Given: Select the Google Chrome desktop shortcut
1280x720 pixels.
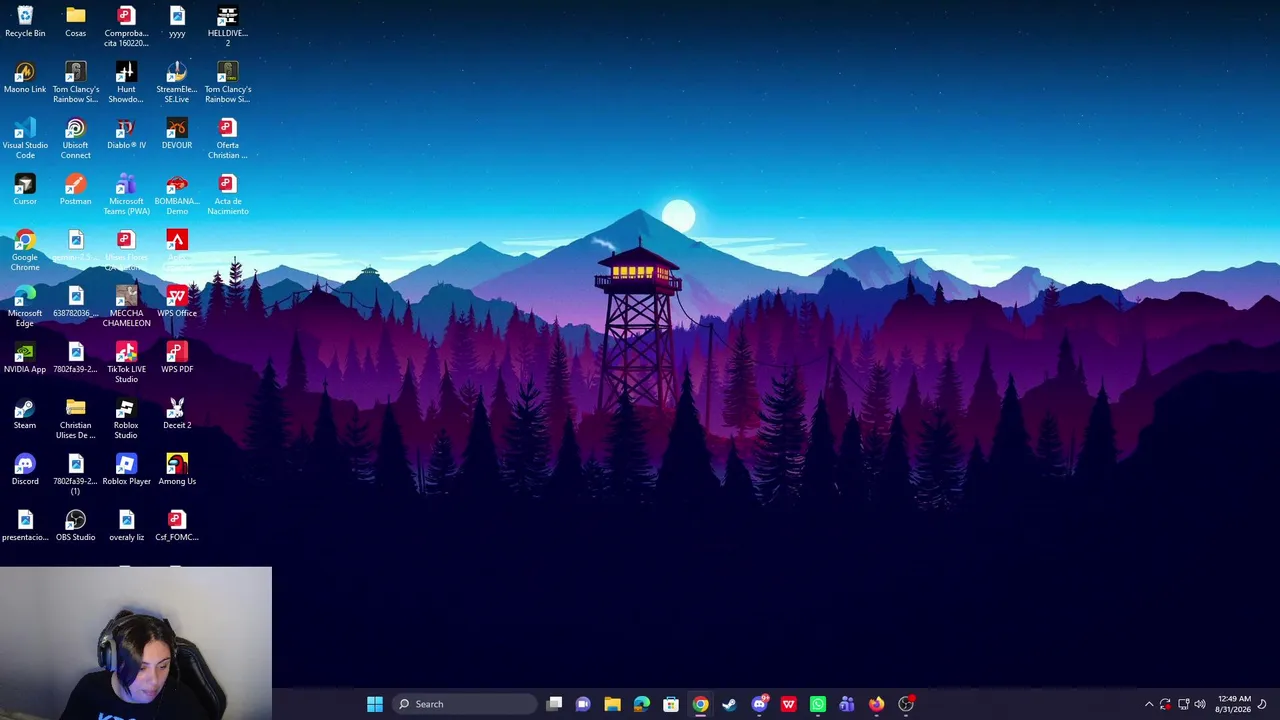Looking at the screenshot, I should coord(25,251).
